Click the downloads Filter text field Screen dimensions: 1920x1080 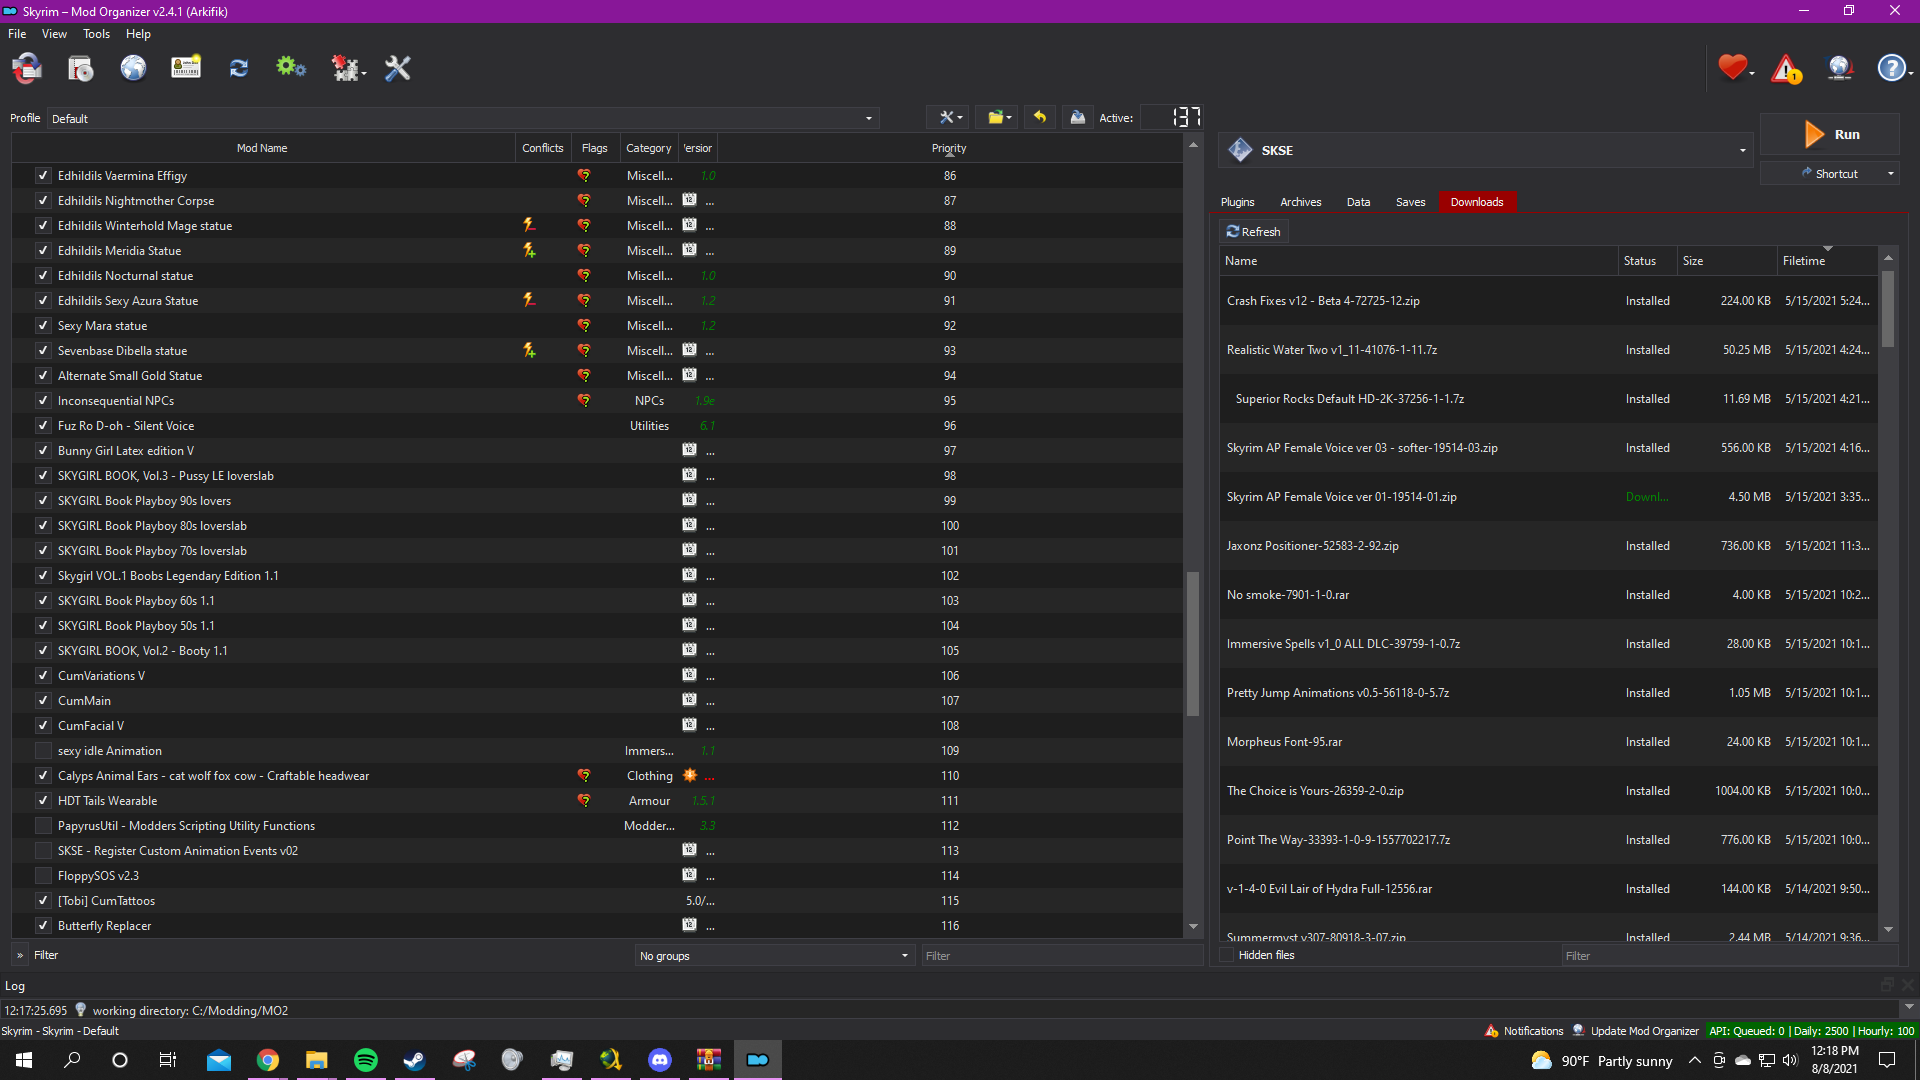coord(1730,956)
